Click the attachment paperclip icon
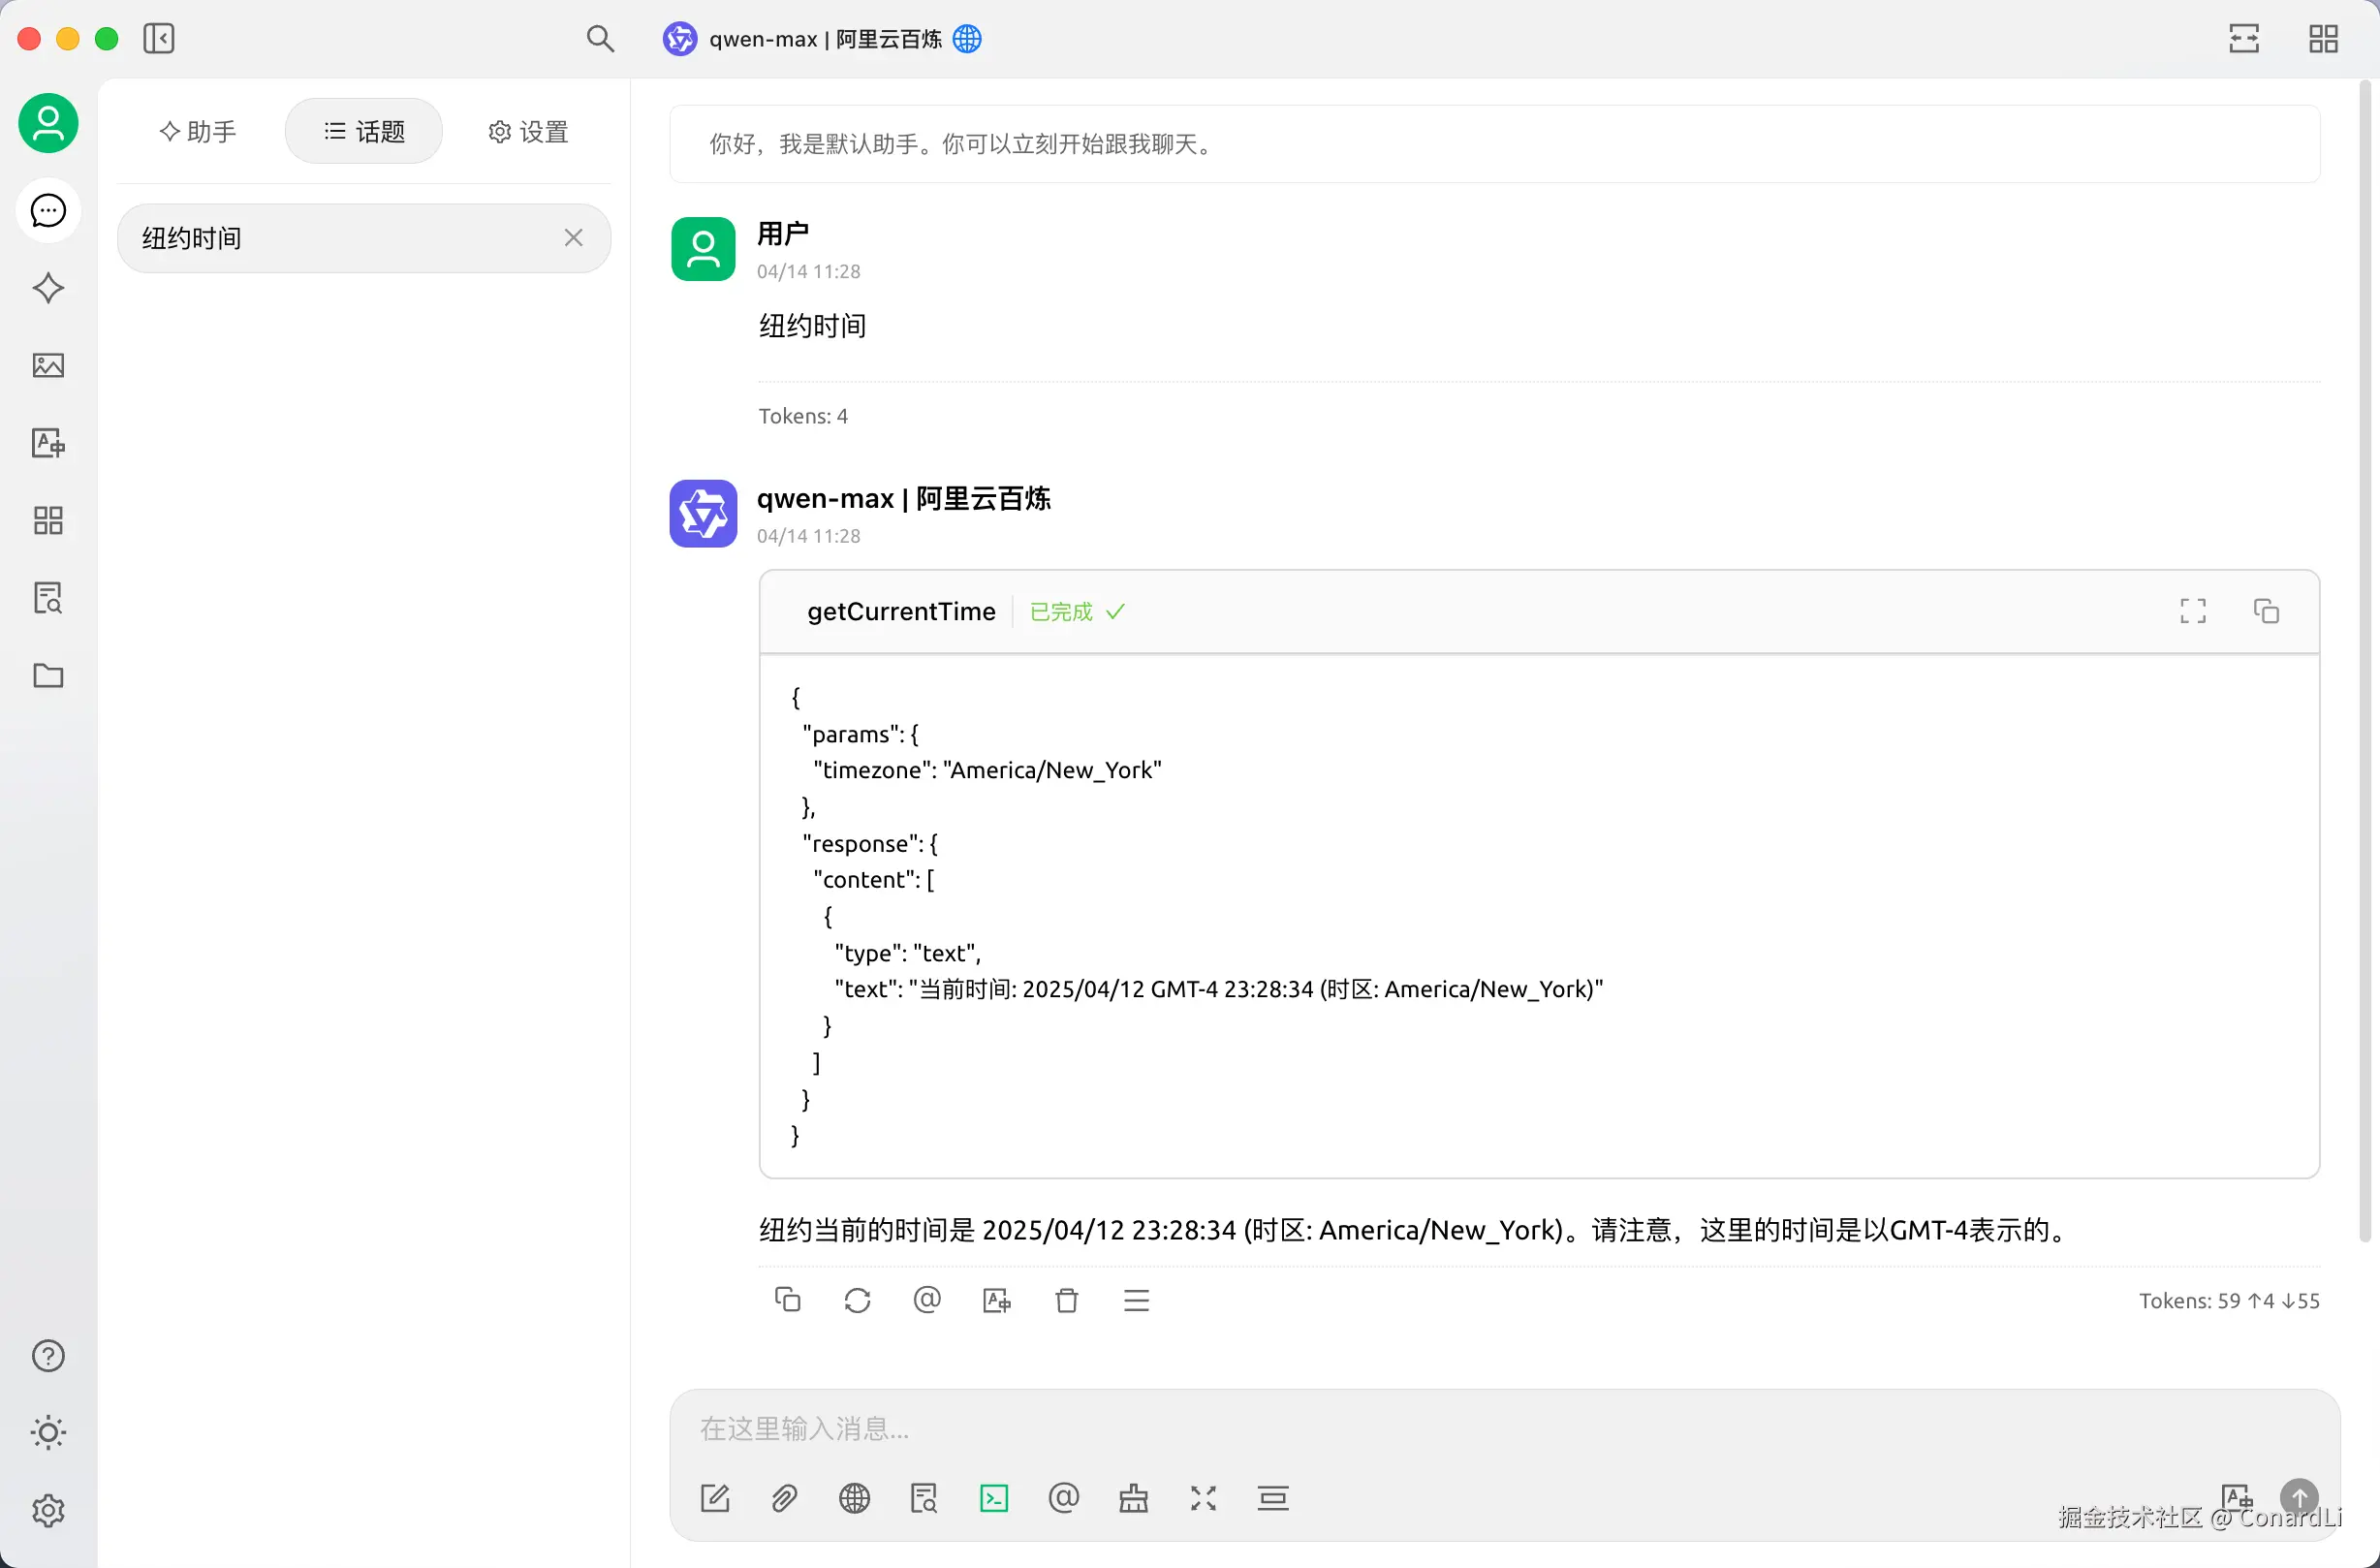The image size is (2380, 1568). (x=784, y=1498)
